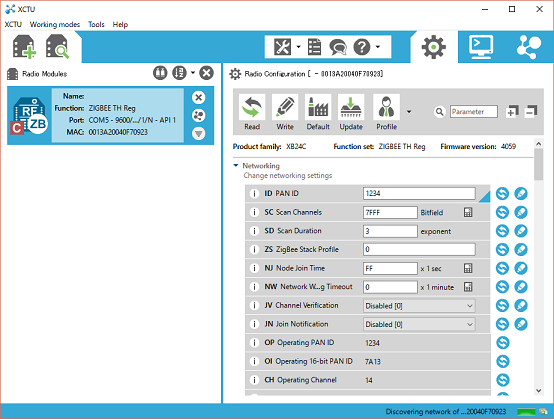Screen dimensions: 554x419
Task: Select the ZIGBEE TH Reg radio module
Action: pyautogui.click(x=111, y=116)
